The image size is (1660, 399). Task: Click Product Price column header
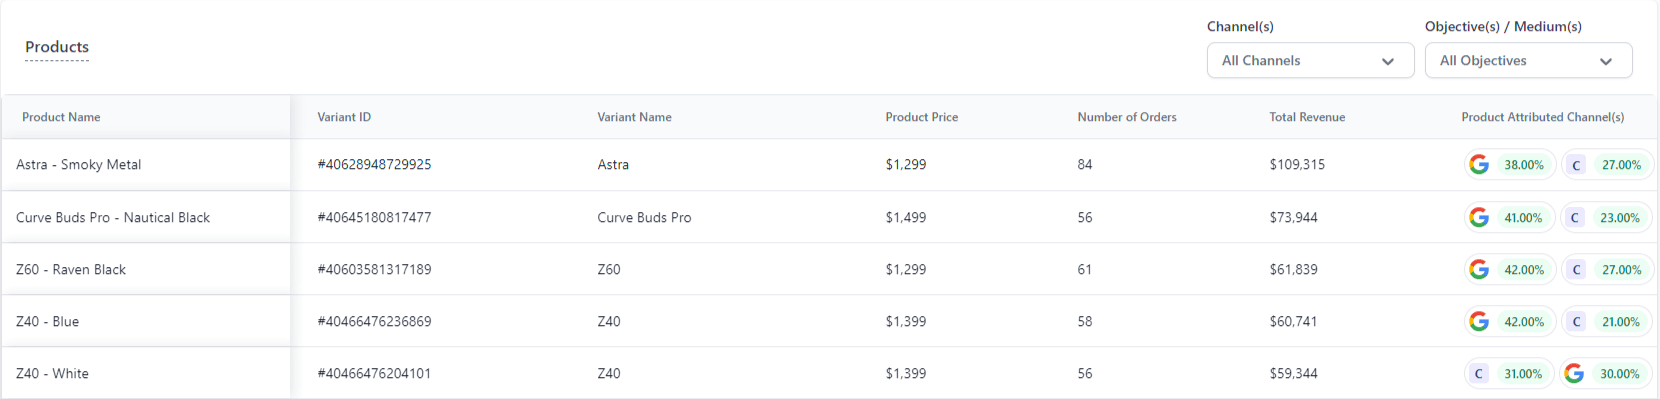pyautogui.click(x=921, y=117)
